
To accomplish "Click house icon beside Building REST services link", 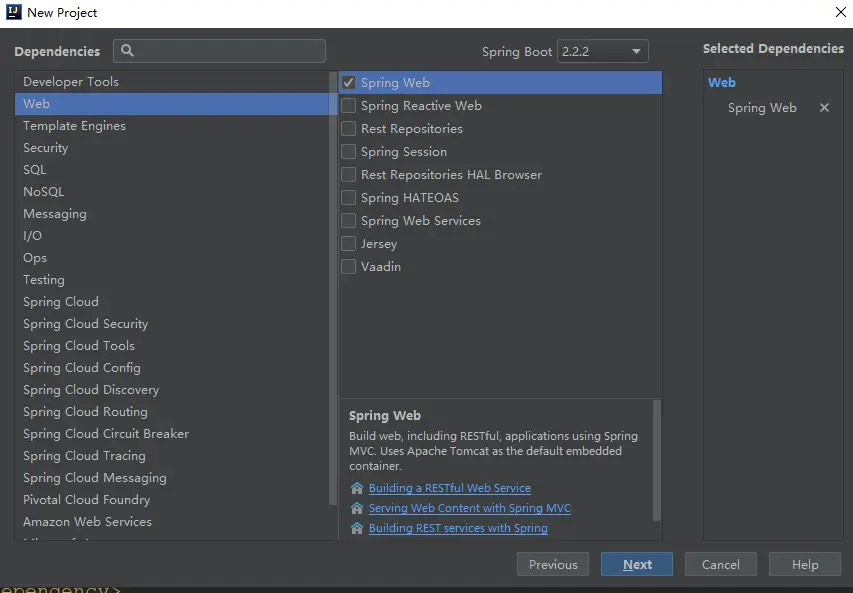I will 357,528.
